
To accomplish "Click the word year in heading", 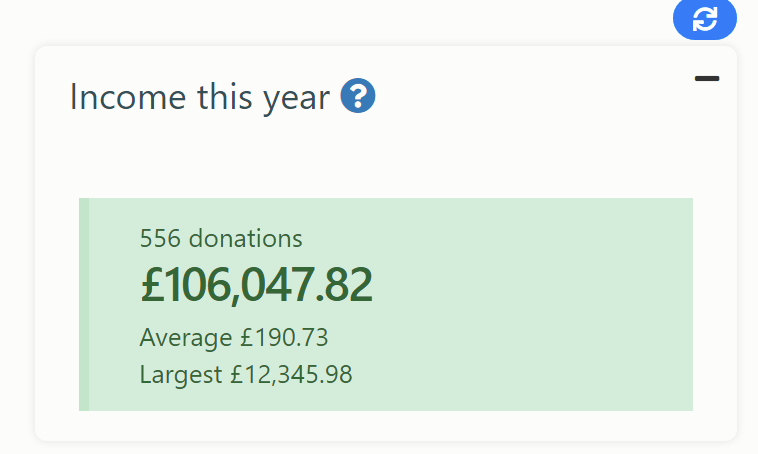I will 296,100.
